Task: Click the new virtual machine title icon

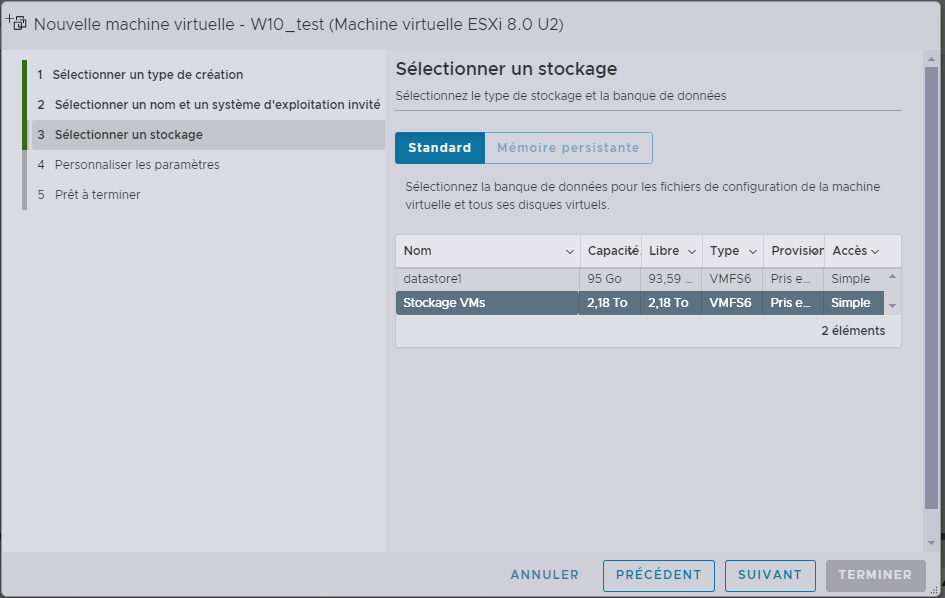Action: coord(16,22)
